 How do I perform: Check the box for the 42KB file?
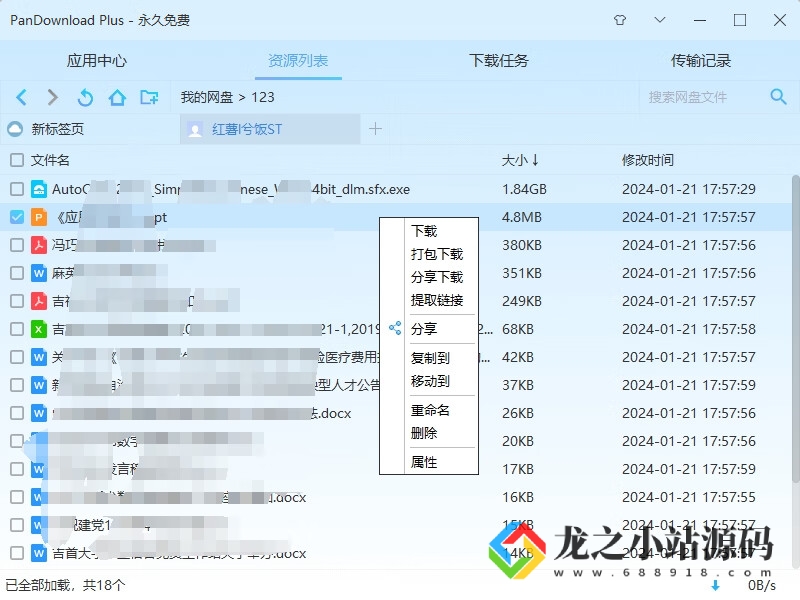point(17,357)
